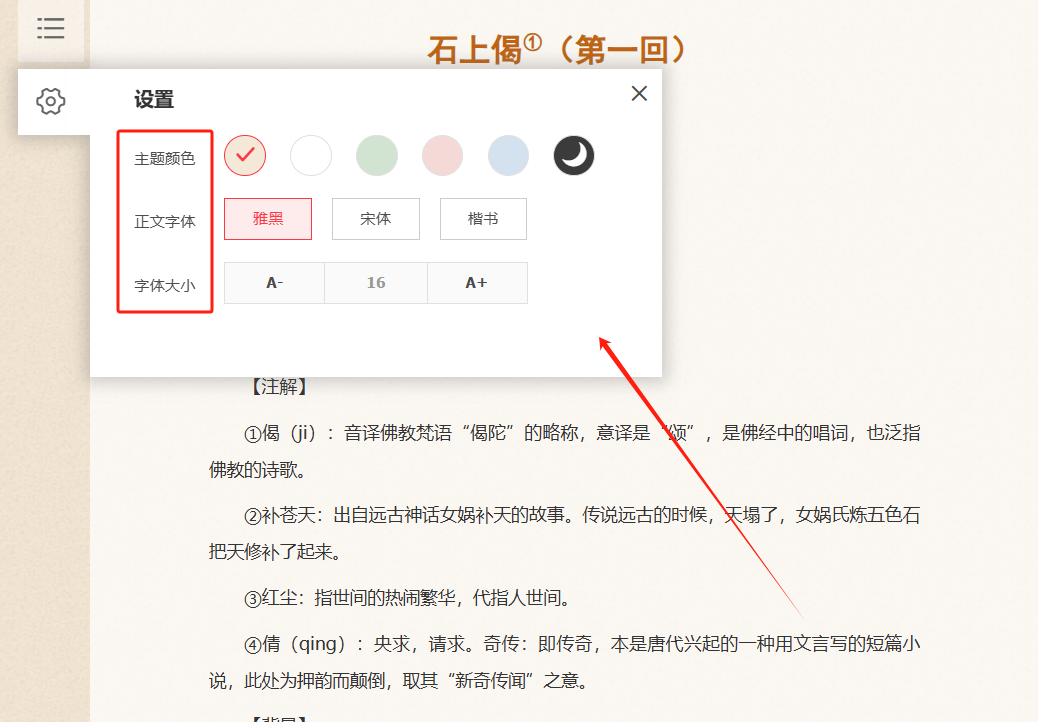Select the pink theme color circle
The width and height of the screenshot is (1038, 722).
(442, 156)
